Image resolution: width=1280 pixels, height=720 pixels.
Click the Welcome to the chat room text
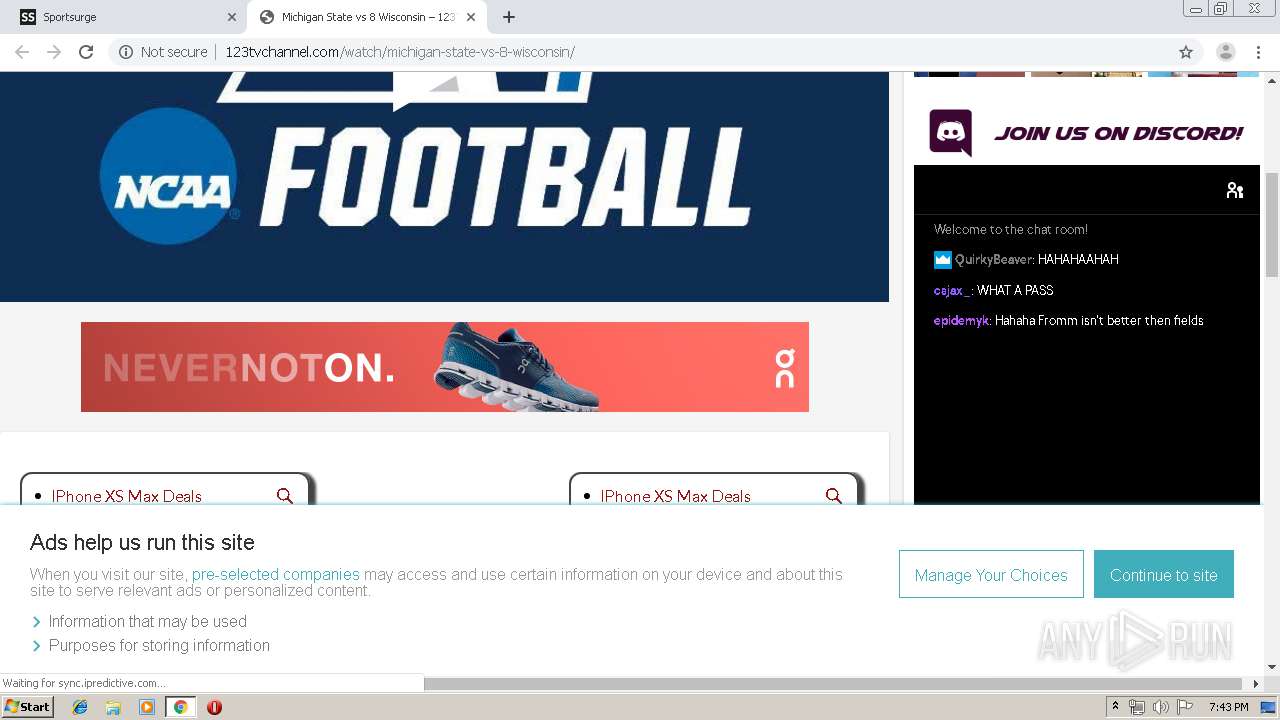(x=1010, y=229)
